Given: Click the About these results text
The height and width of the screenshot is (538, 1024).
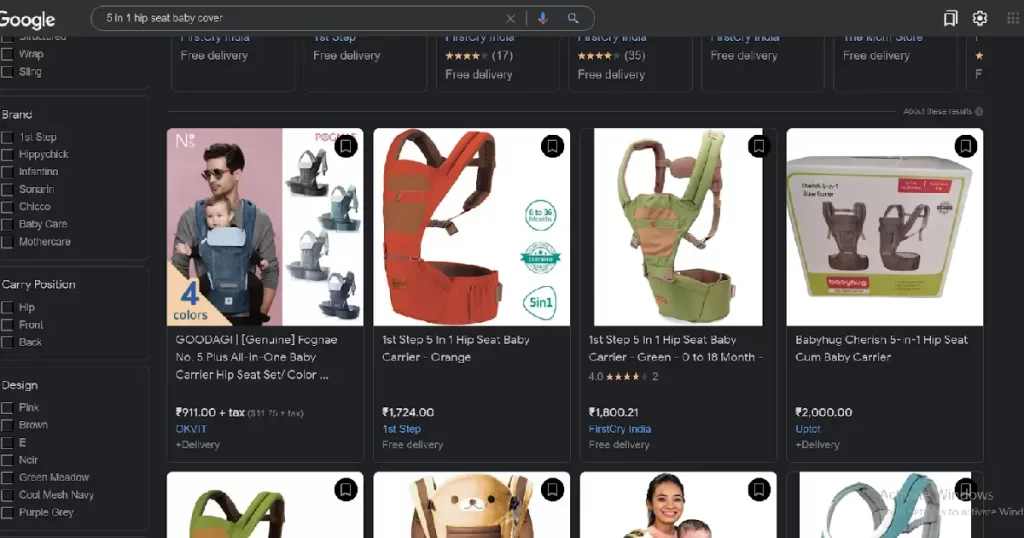Looking at the screenshot, I should click(x=937, y=112).
